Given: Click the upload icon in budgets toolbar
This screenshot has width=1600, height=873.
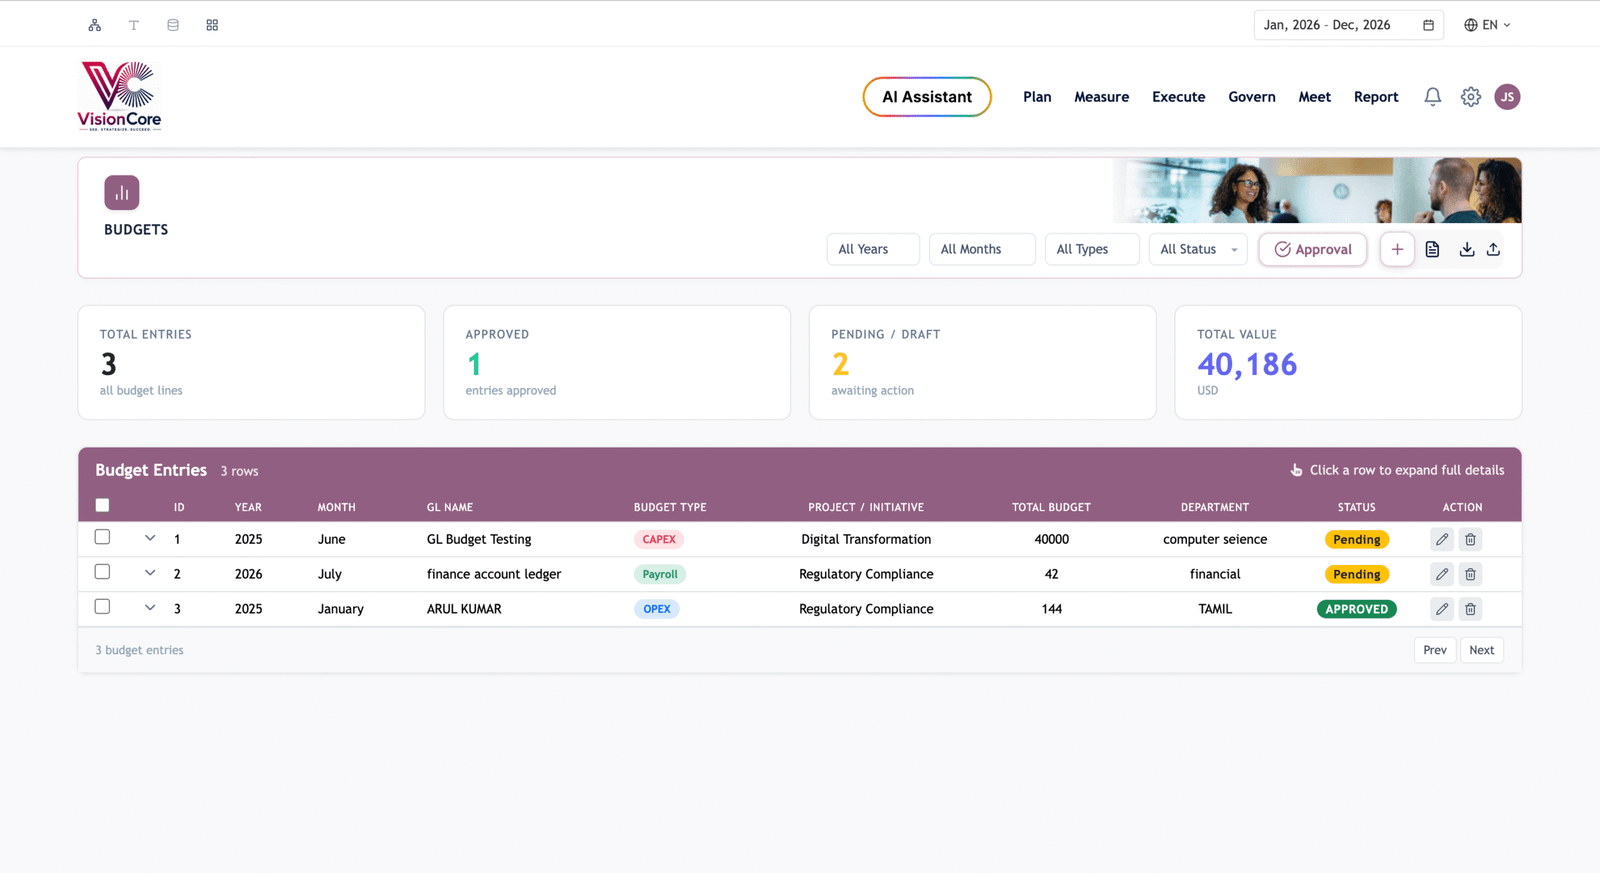Looking at the screenshot, I should click(1493, 249).
